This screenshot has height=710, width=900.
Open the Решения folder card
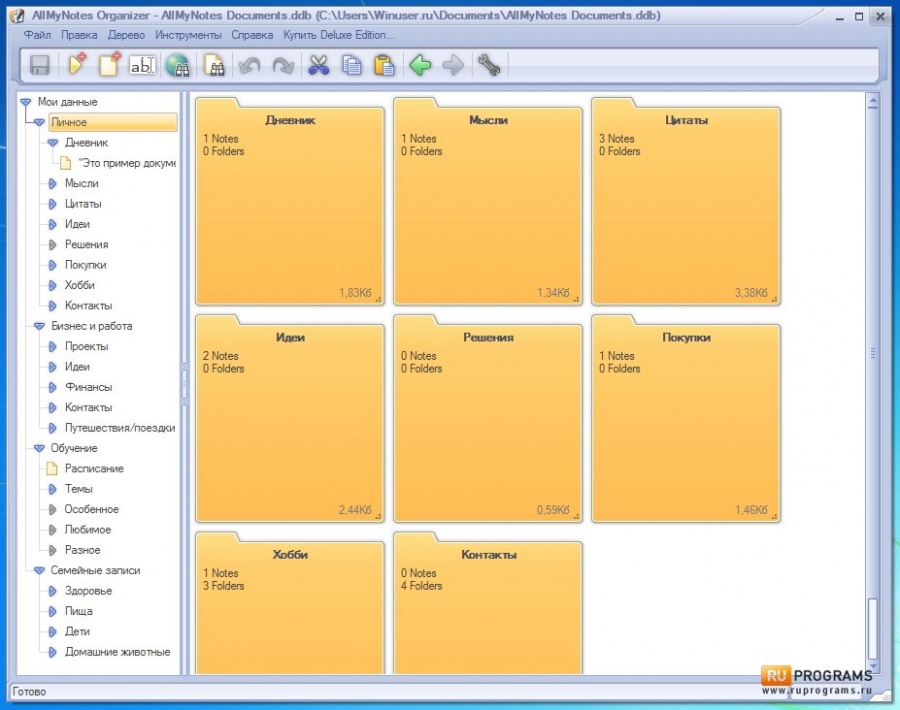point(488,419)
